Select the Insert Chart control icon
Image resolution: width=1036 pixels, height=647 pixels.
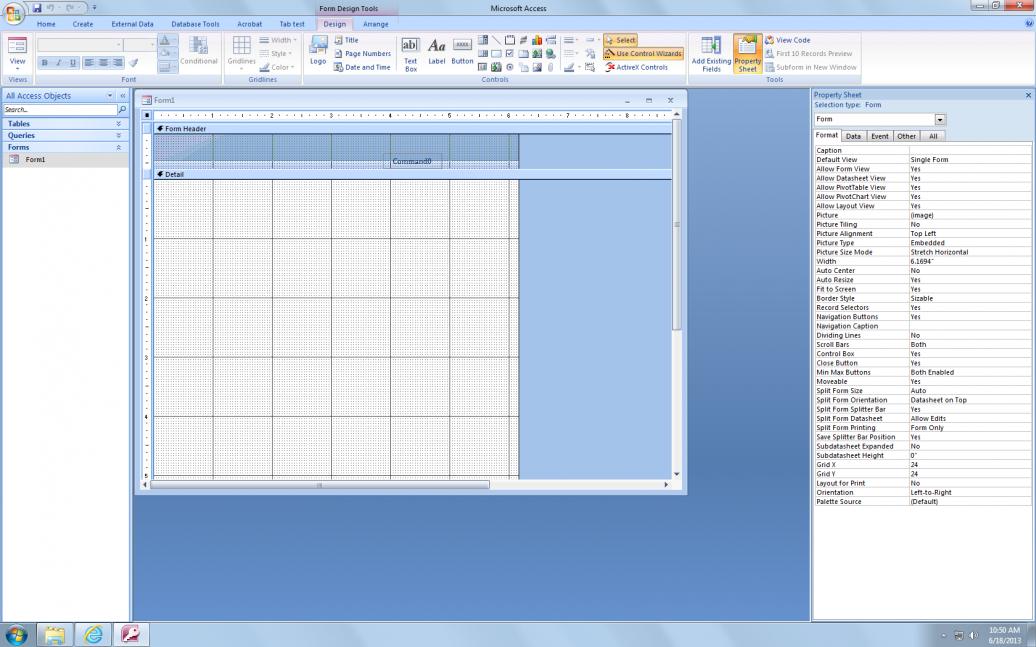(536, 40)
